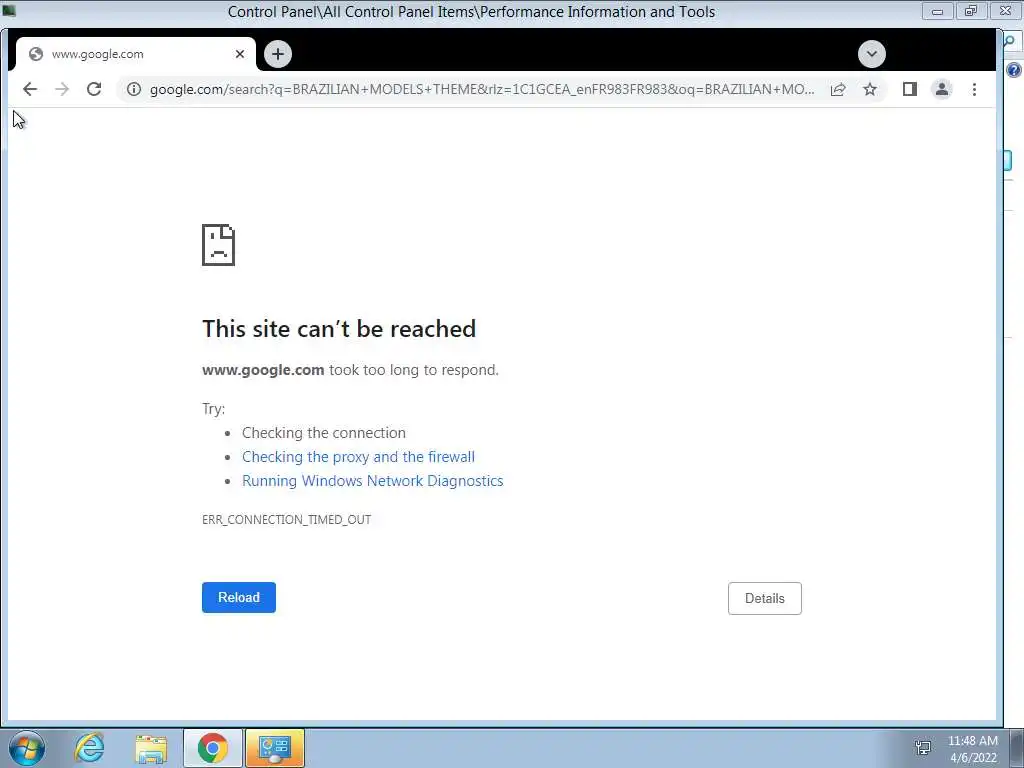Switch to Chrome in taskbar
Image resolution: width=1024 pixels, height=768 pixels.
tap(212, 748)
